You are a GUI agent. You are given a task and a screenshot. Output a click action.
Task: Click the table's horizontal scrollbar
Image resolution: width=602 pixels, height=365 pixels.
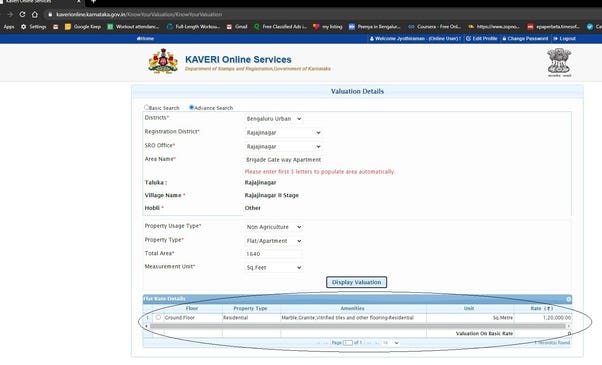click(x=357, y=326)
